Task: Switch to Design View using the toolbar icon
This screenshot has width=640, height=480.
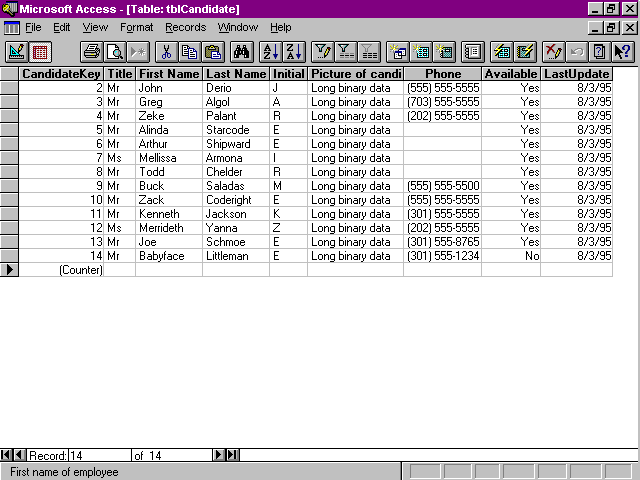Action: click(15, 51)
